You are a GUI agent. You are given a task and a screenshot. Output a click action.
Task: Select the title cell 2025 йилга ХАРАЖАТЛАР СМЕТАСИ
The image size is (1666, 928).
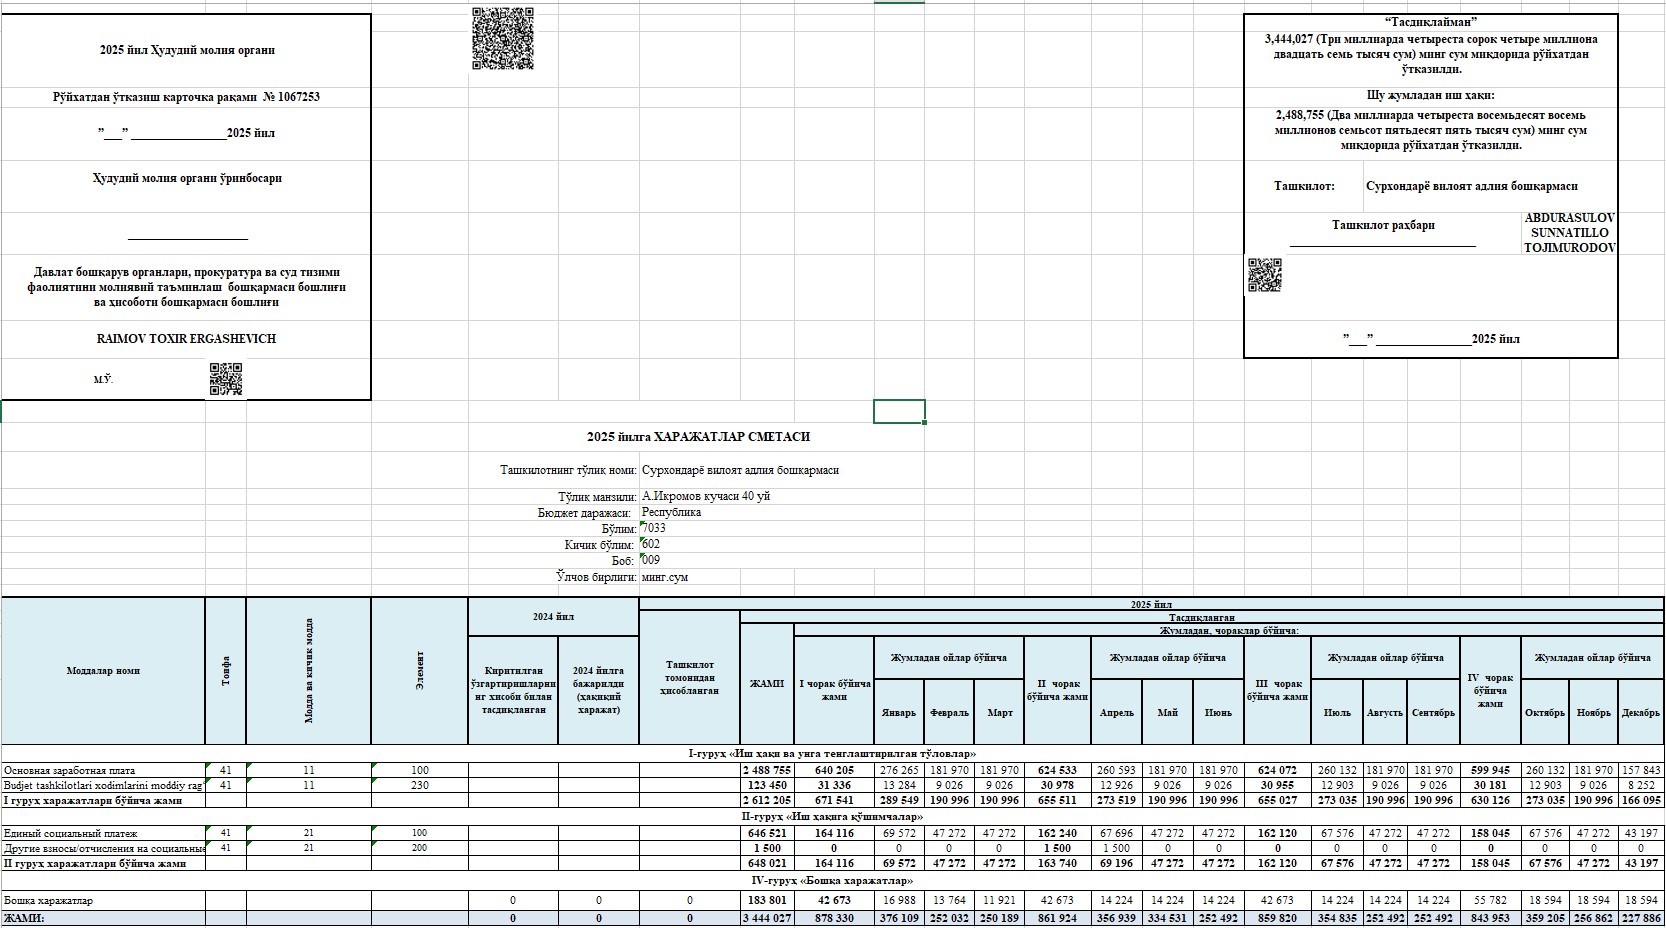coord(698,437)
